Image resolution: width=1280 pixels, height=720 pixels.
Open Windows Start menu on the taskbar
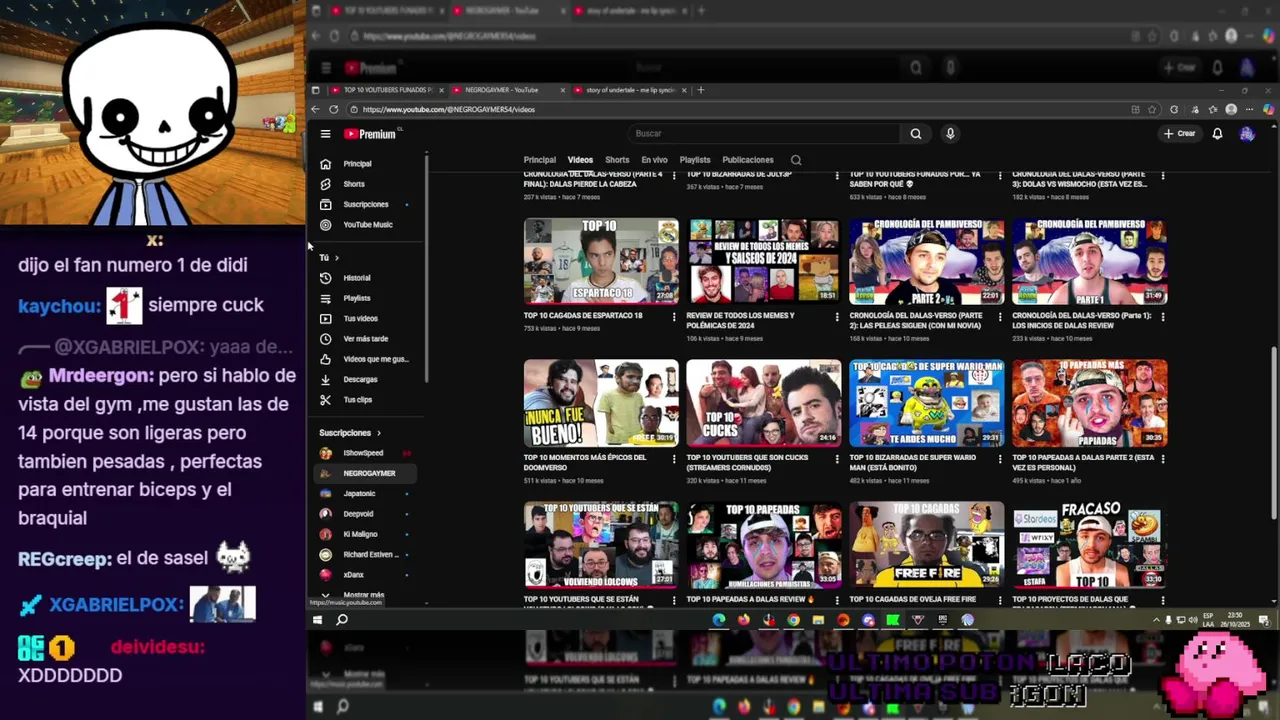point(317,620)
